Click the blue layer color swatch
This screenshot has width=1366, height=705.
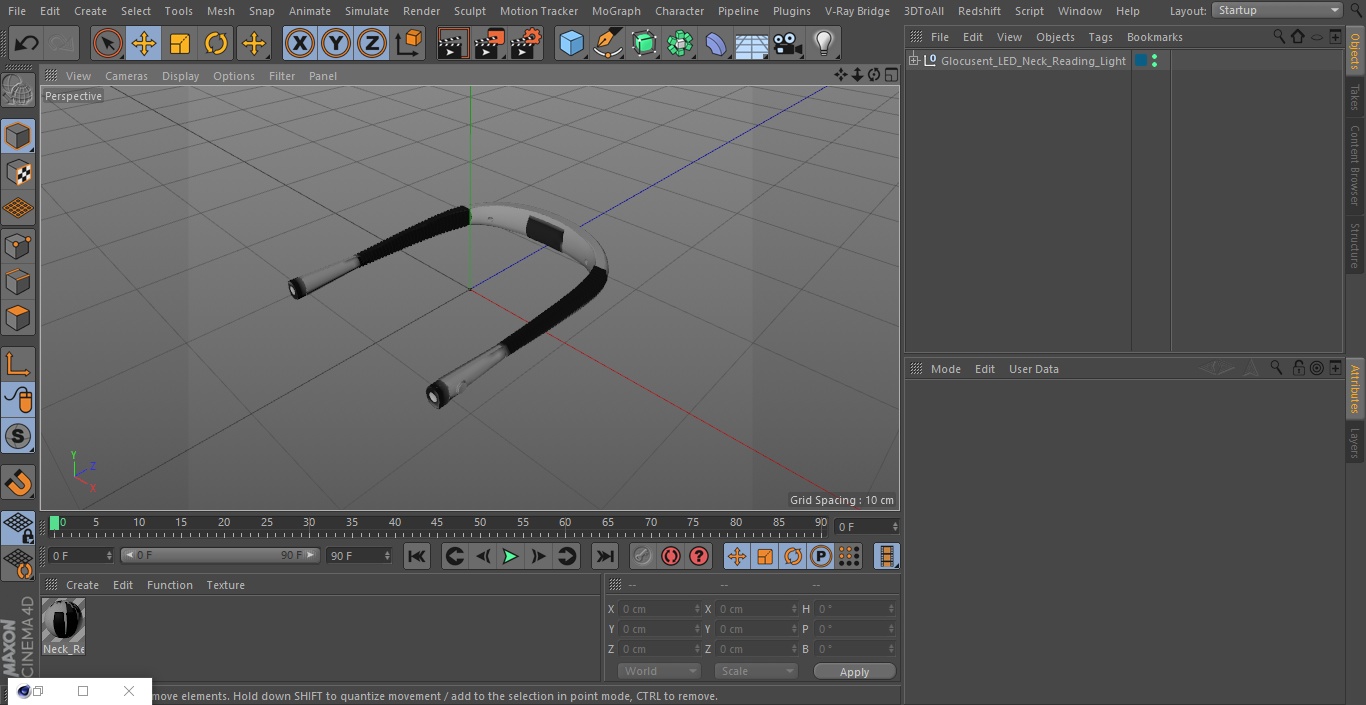1141,61
